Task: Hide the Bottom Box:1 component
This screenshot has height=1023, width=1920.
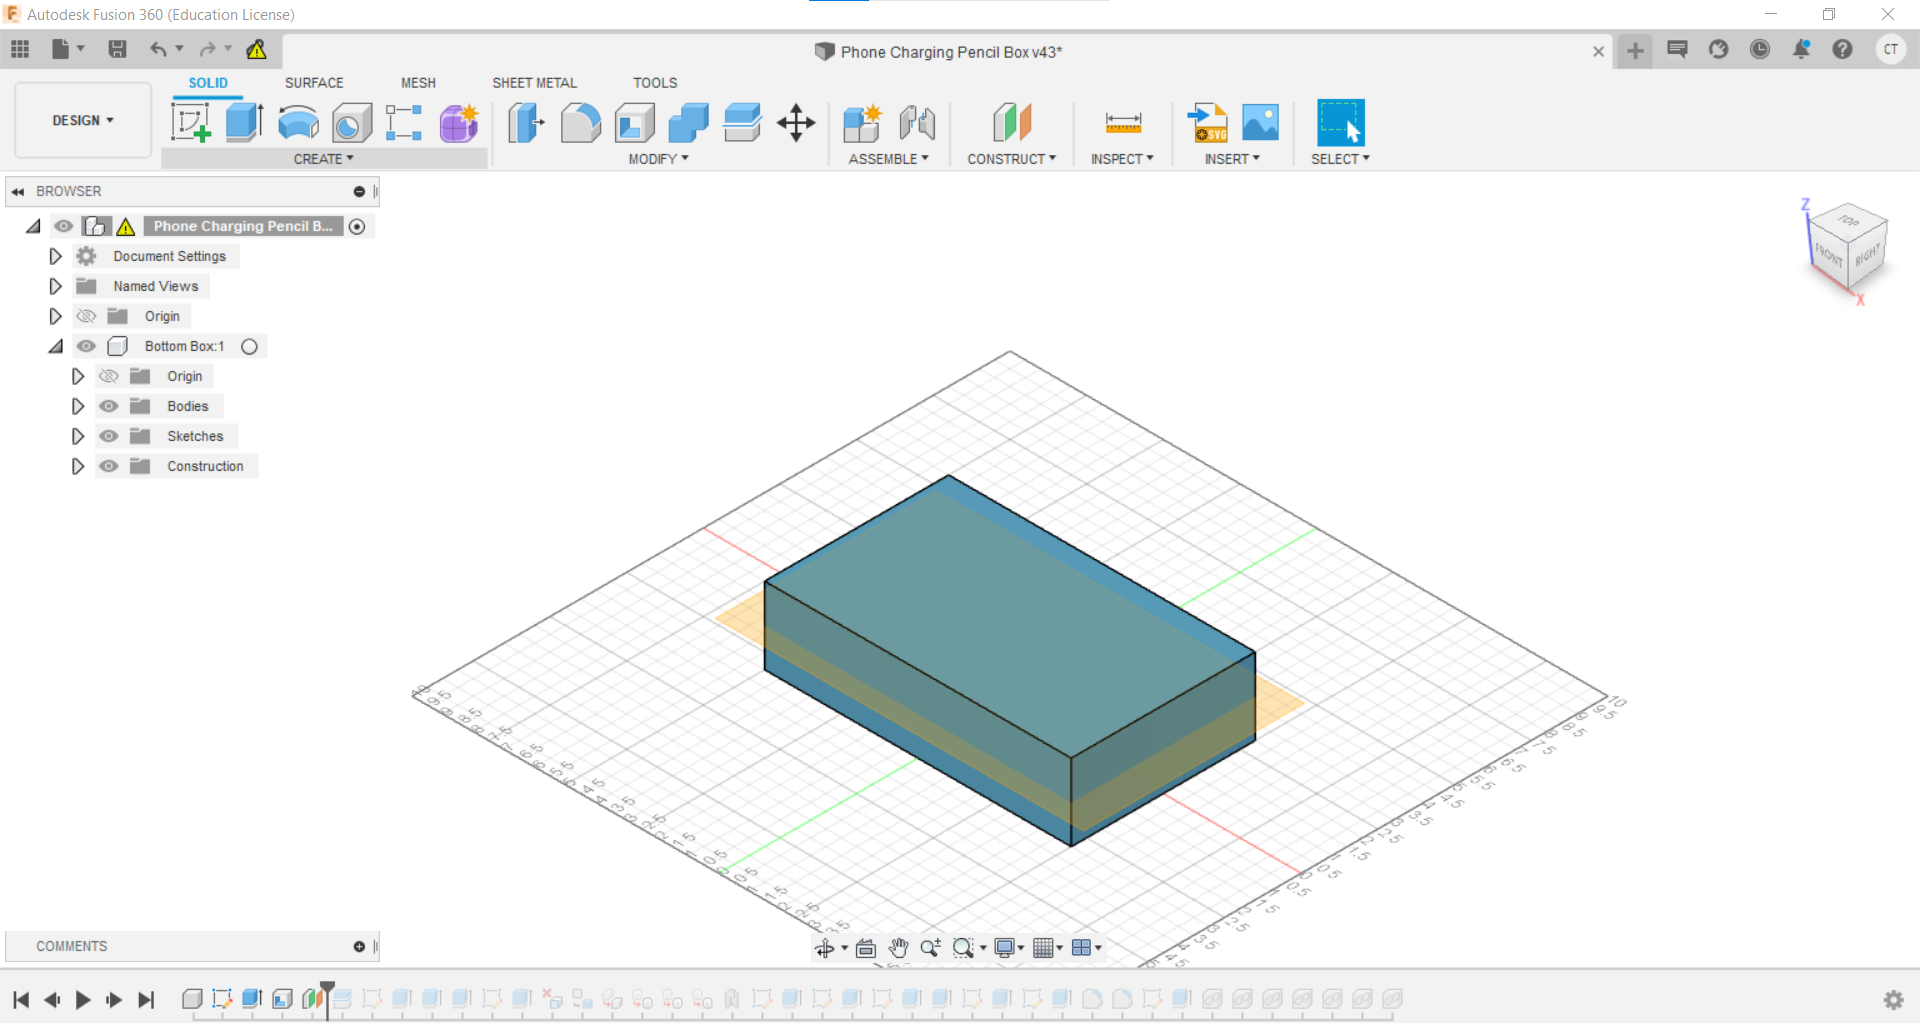Action: (x=87, y=346)
